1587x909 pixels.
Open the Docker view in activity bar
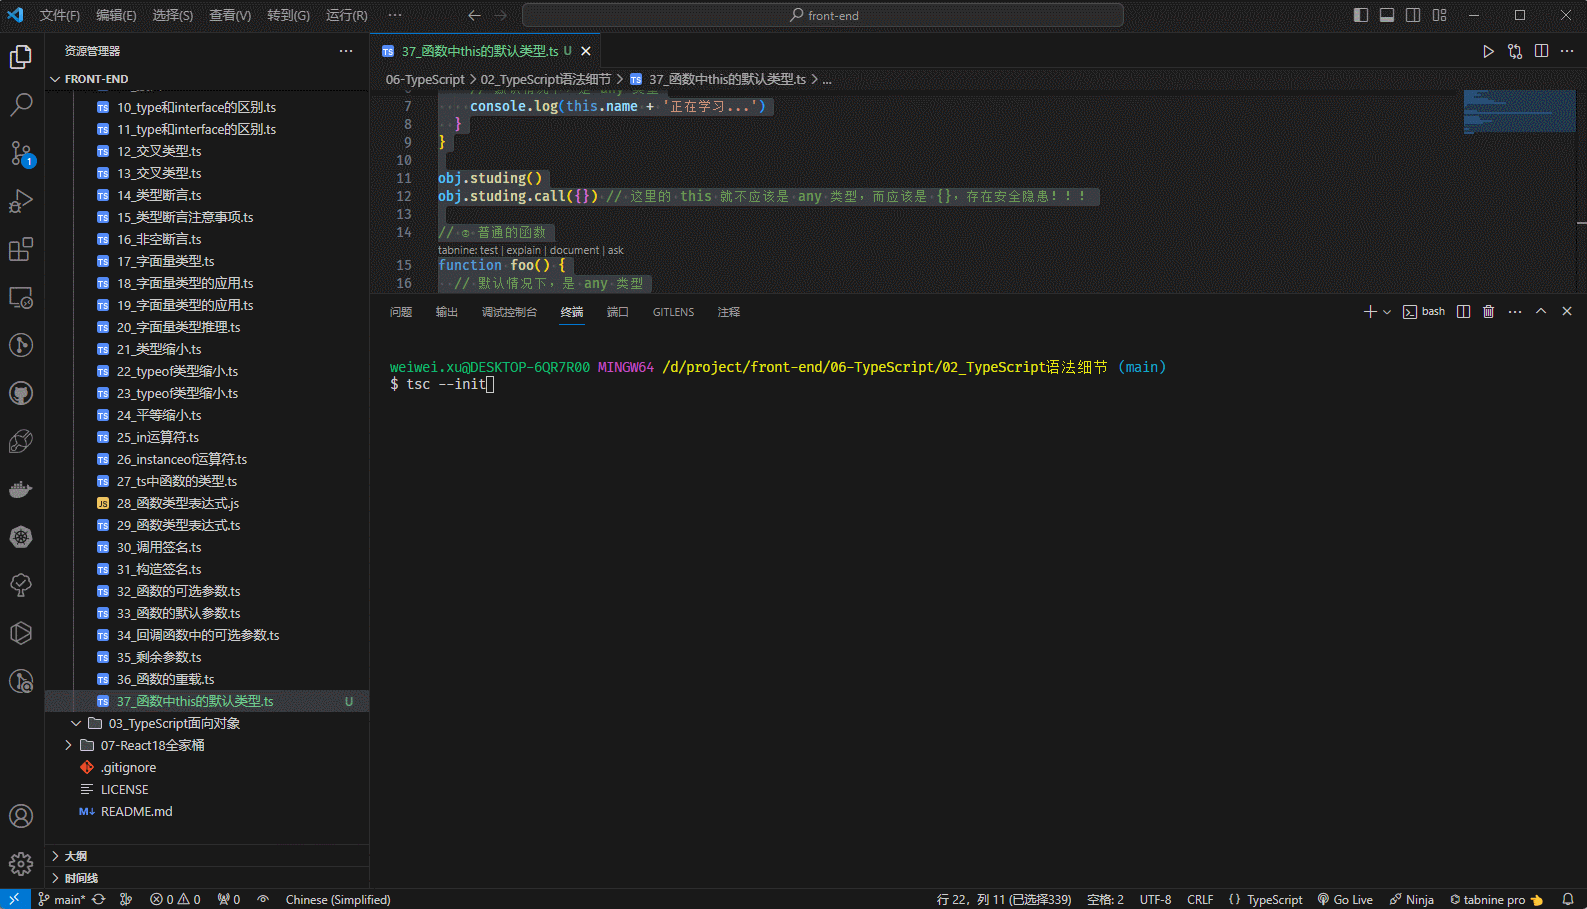point(21,489)
